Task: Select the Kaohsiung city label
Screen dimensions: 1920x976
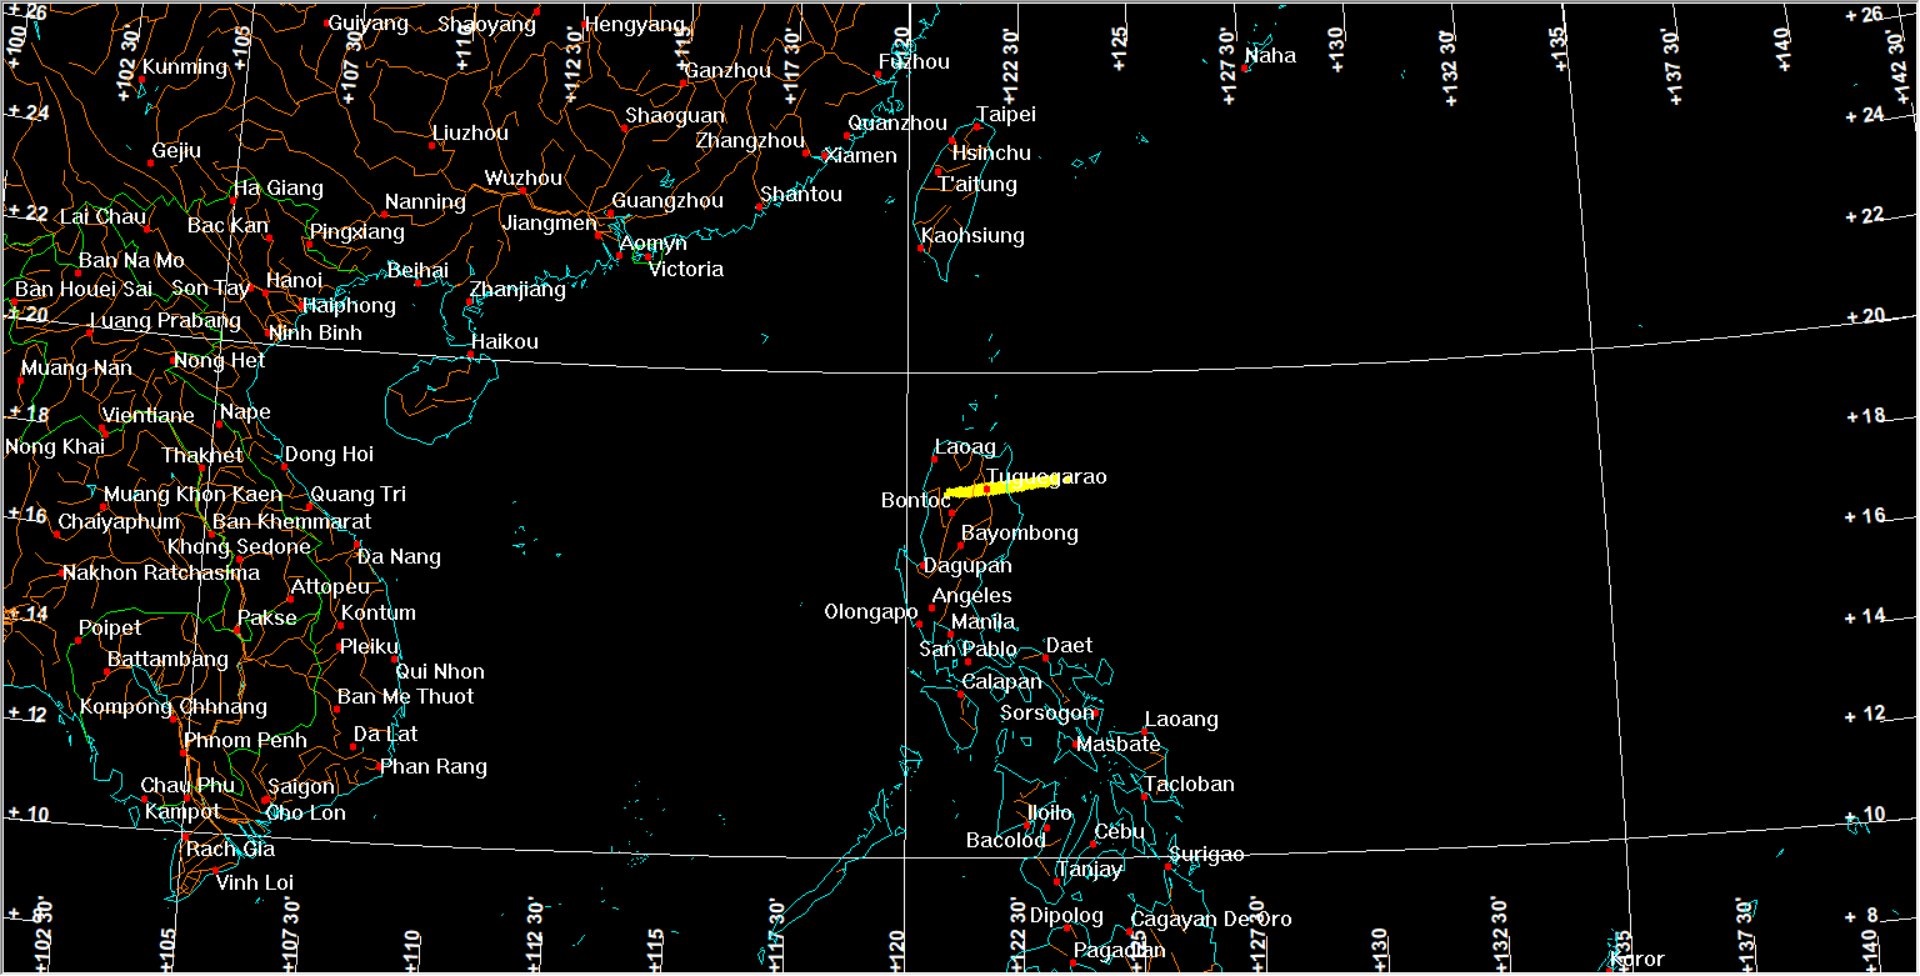Action: (972, 236)
